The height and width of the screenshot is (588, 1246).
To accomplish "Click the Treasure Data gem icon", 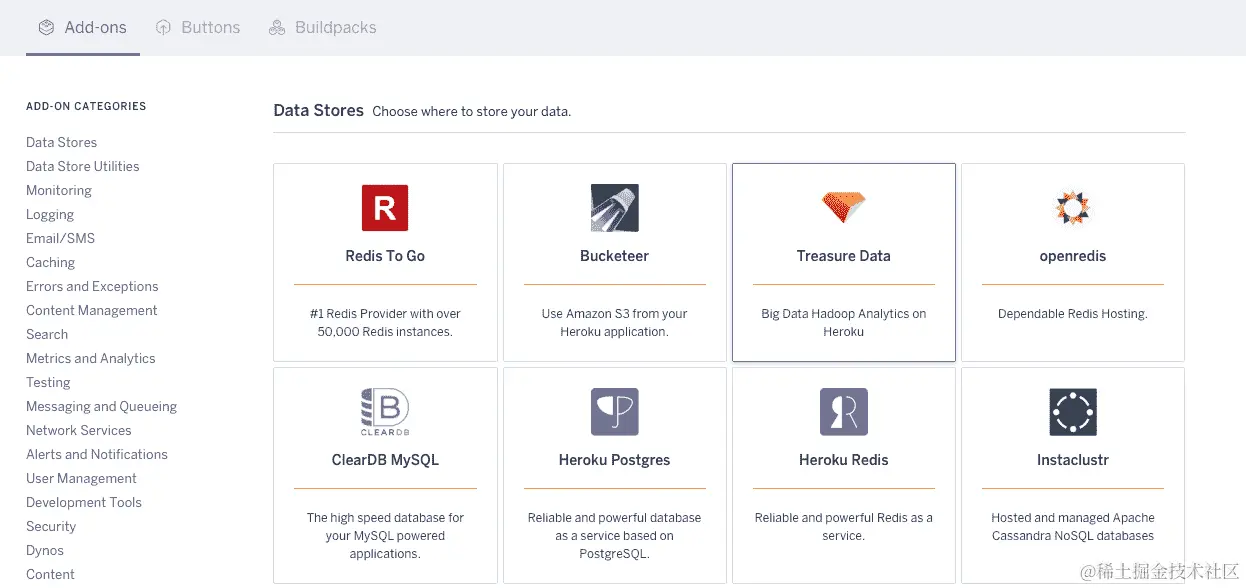I will pos(843,208).
